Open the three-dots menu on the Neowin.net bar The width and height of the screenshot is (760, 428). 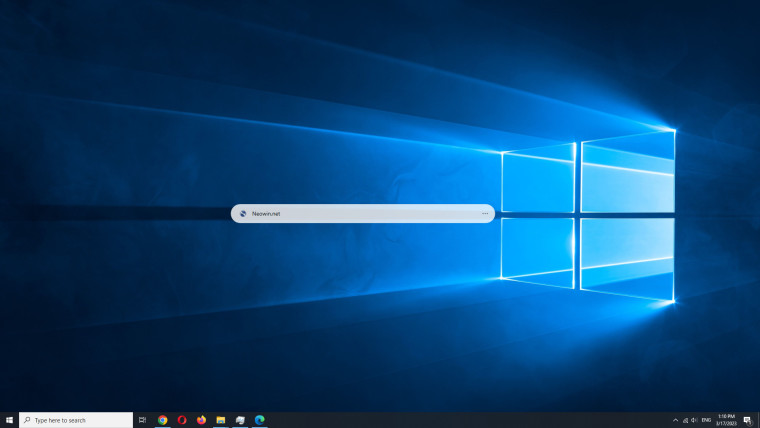pyautogui.click(x=485, y=214)
